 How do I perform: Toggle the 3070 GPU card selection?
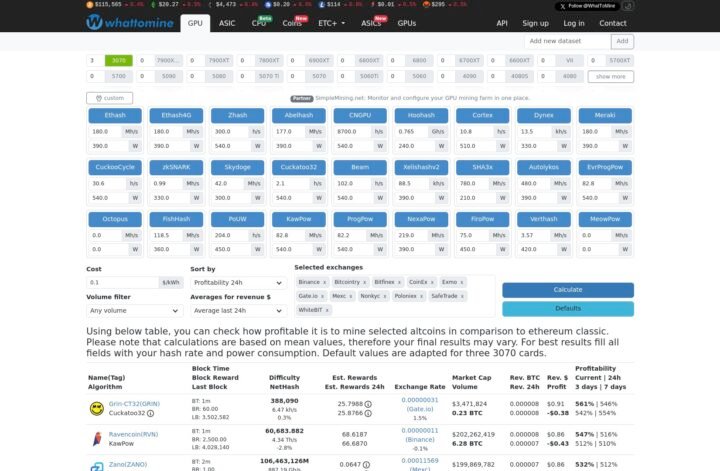[x=118, y=61]
